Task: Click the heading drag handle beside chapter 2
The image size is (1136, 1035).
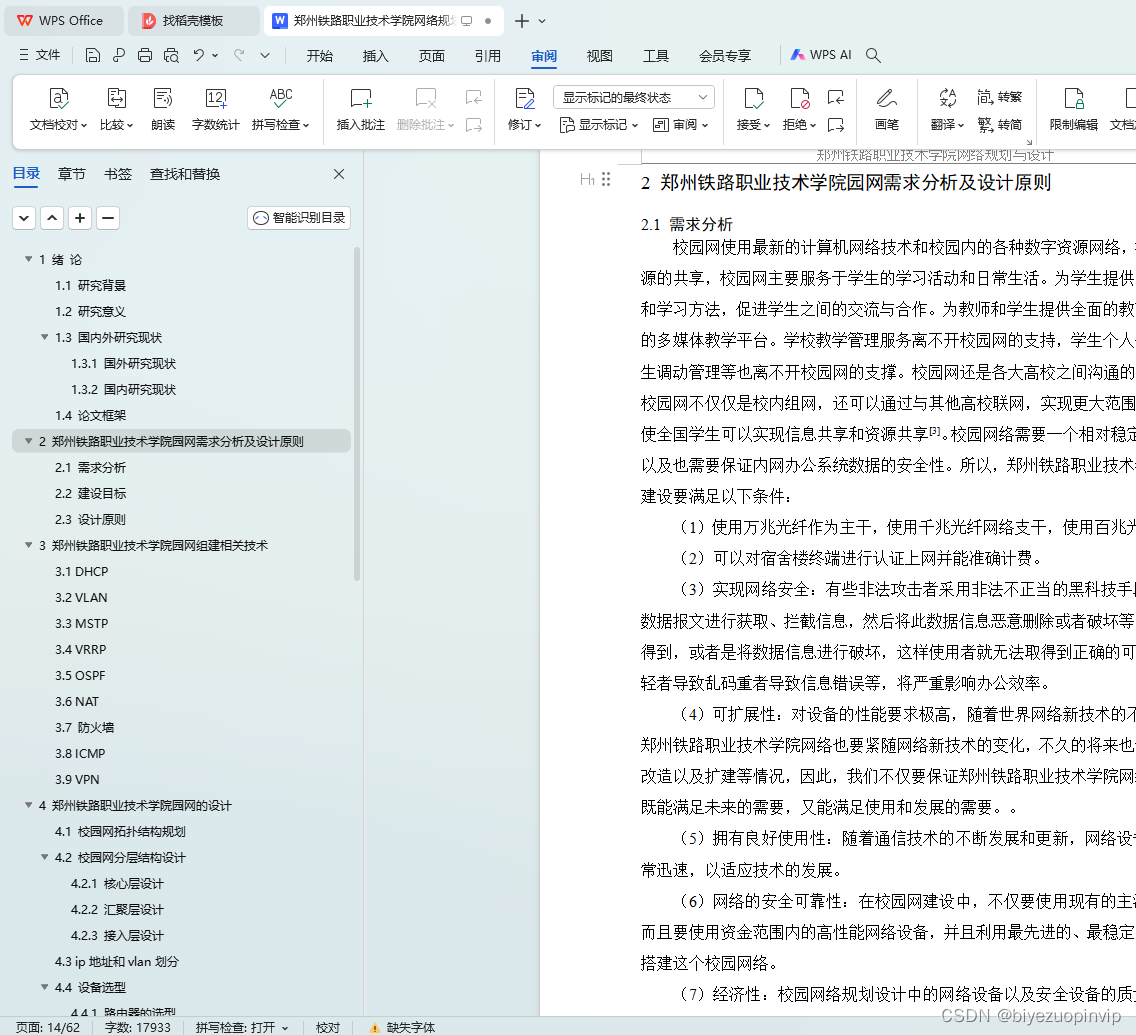Action: click(606, 179)
